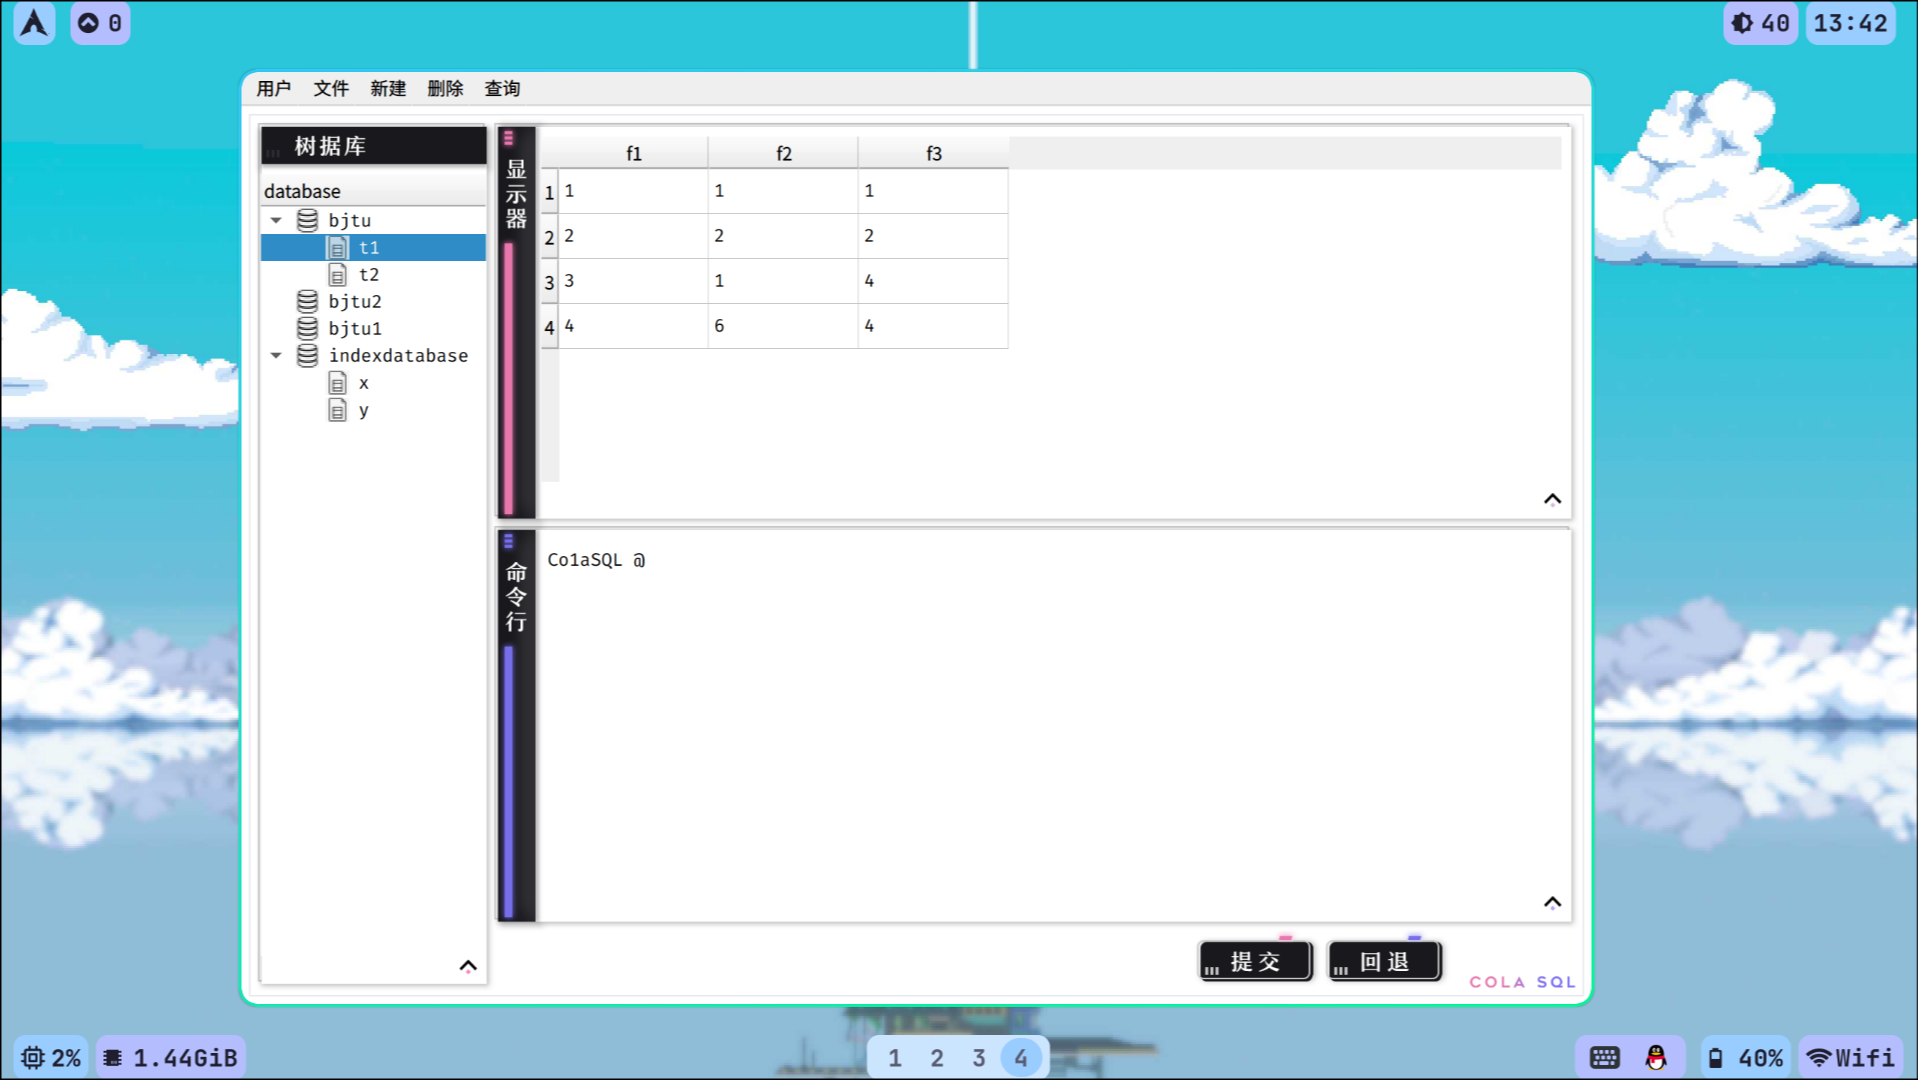Select row header 4

click(x=549, y=326)
